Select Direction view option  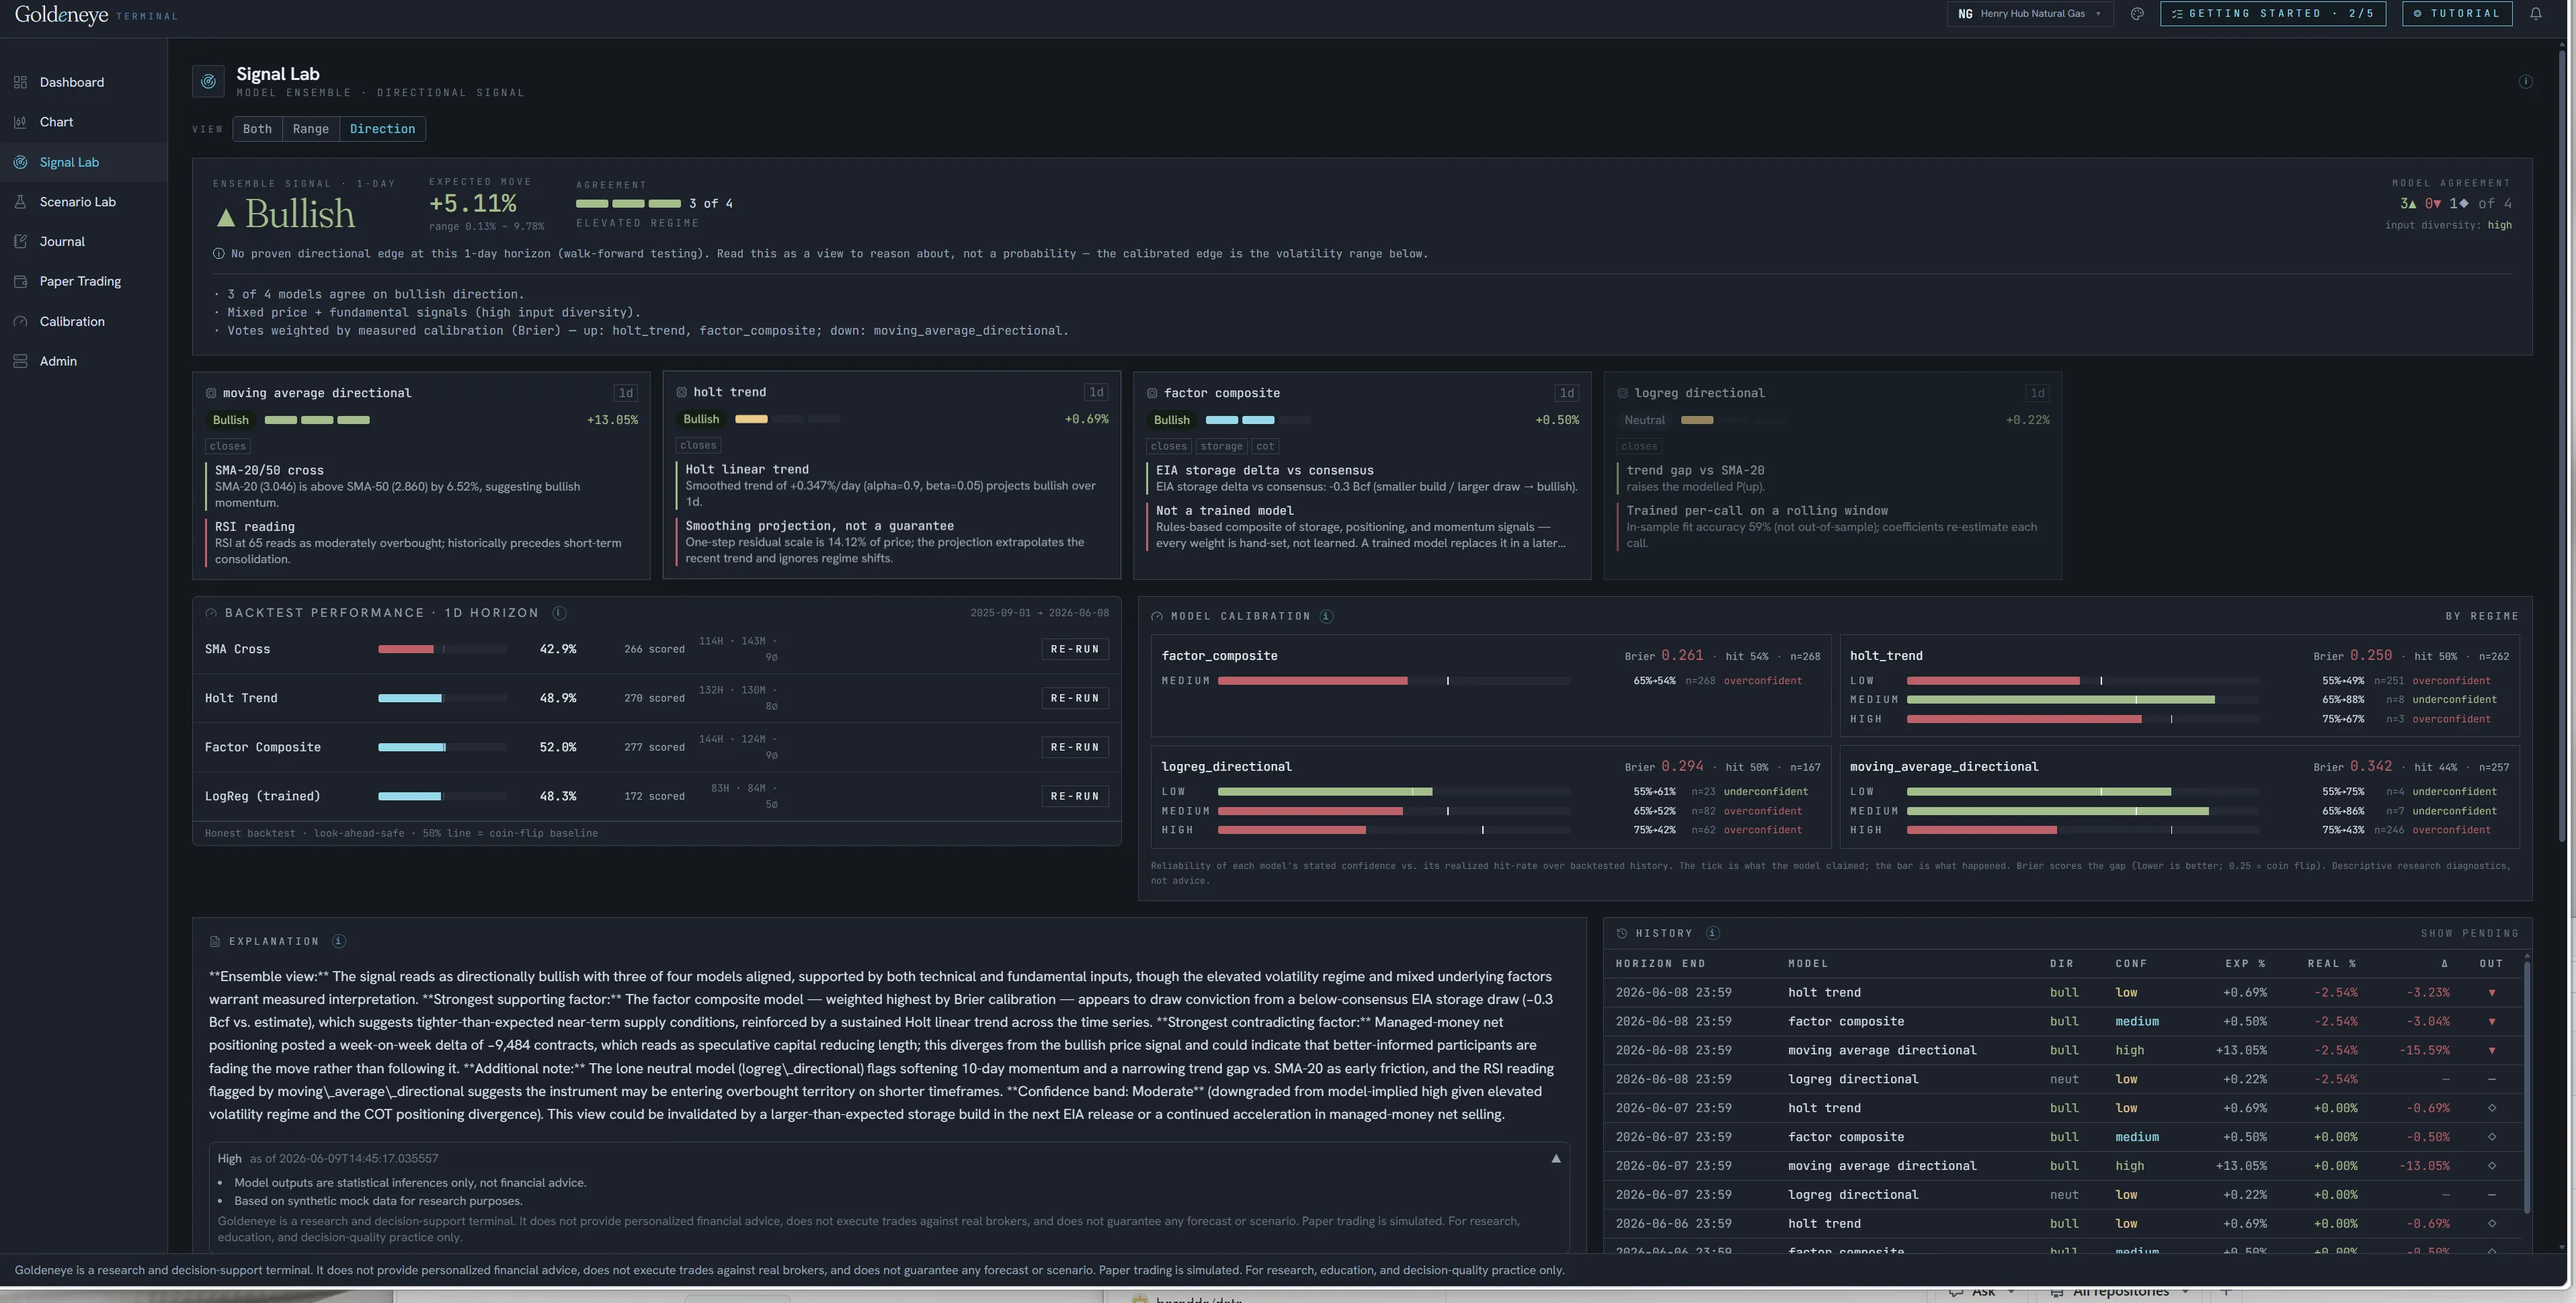tap(382, 129)
